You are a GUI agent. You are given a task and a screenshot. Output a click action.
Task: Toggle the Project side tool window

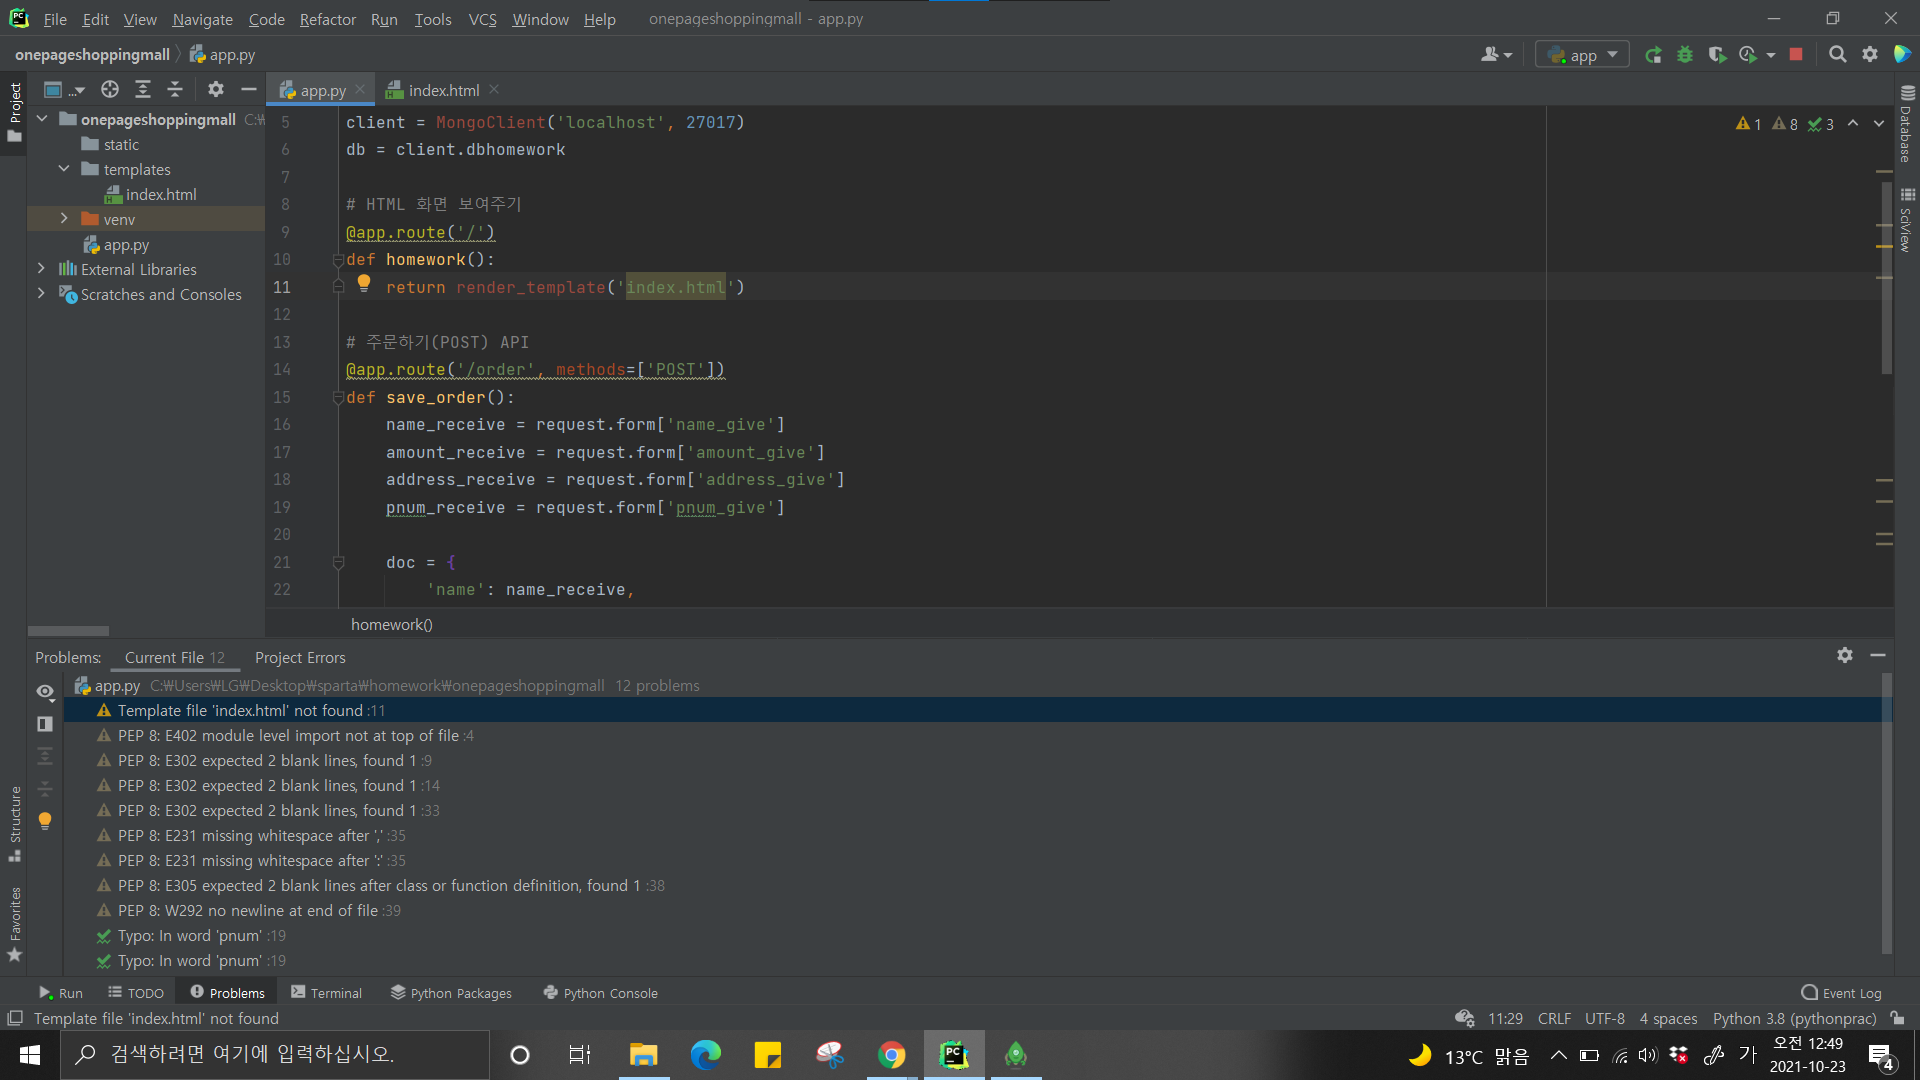tap(15, 110)
